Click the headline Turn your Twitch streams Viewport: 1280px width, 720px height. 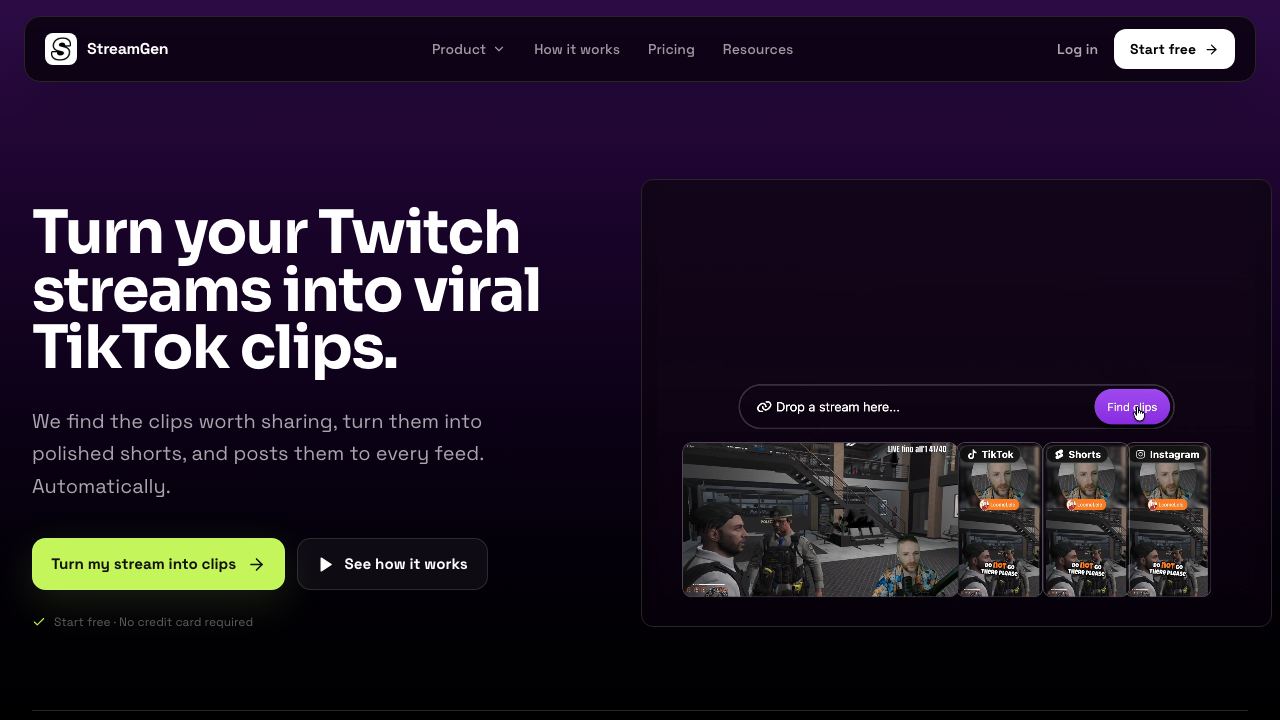[x=286, y=290]
